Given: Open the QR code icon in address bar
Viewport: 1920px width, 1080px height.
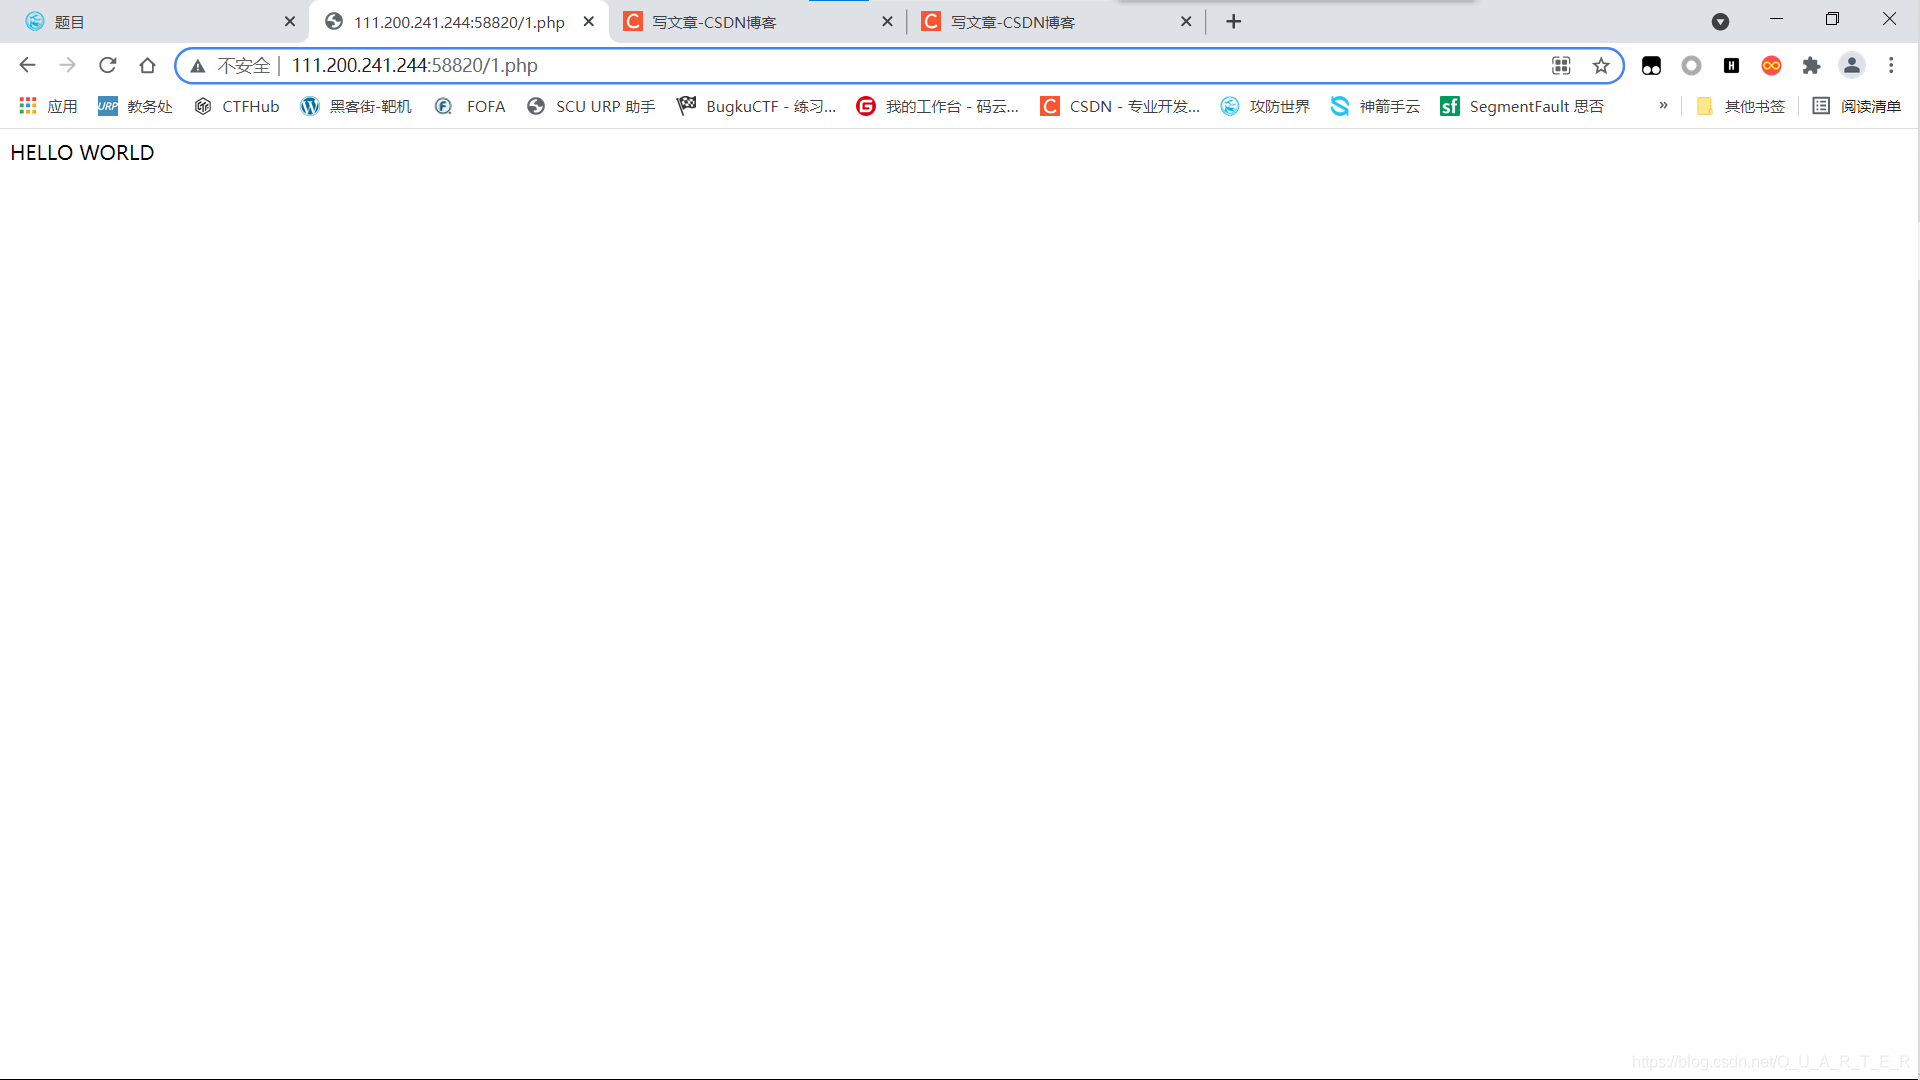Looking at the screenshot, I should (x=1561, y=65).
